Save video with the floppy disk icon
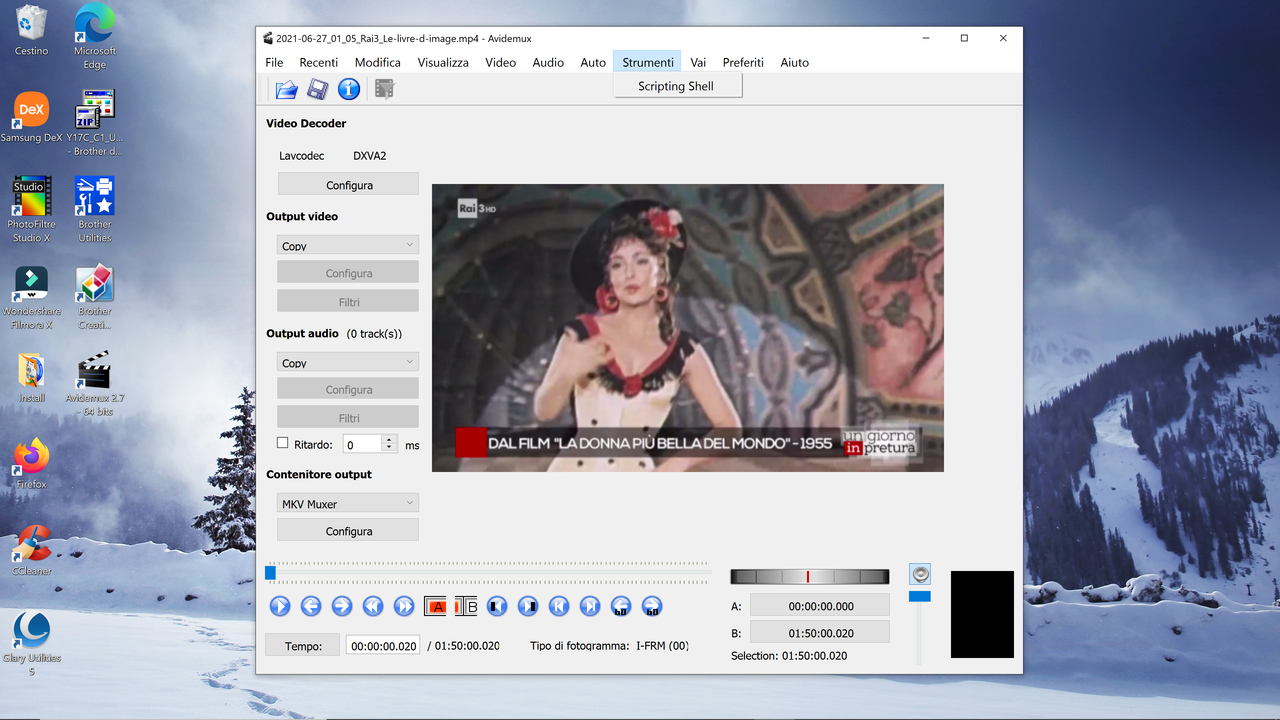Image resolution: width=1280 pixels, height=720 pixels. (317, 89)
